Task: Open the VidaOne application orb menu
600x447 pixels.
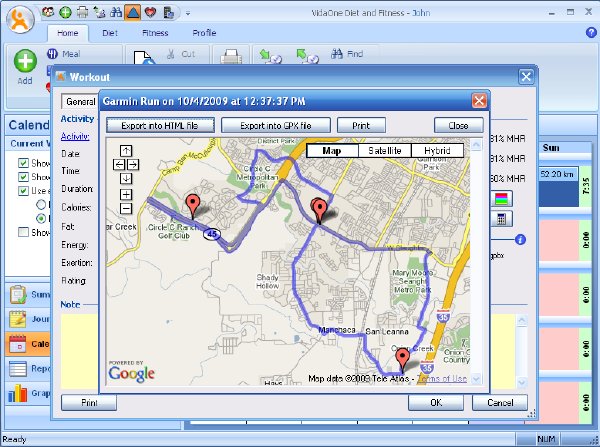Action: point(21,20)
